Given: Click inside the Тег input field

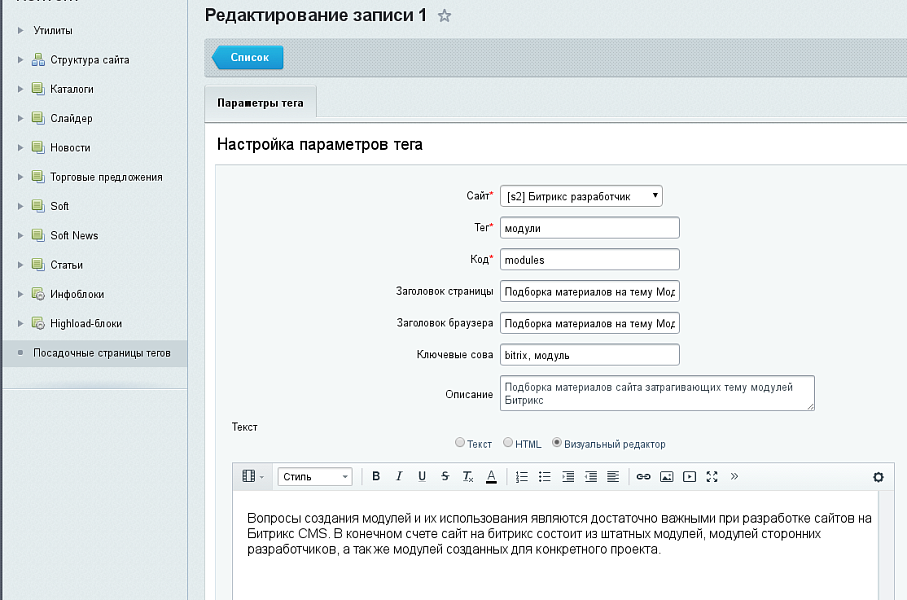Looking at the screenshot, I should tap(589, 227).
